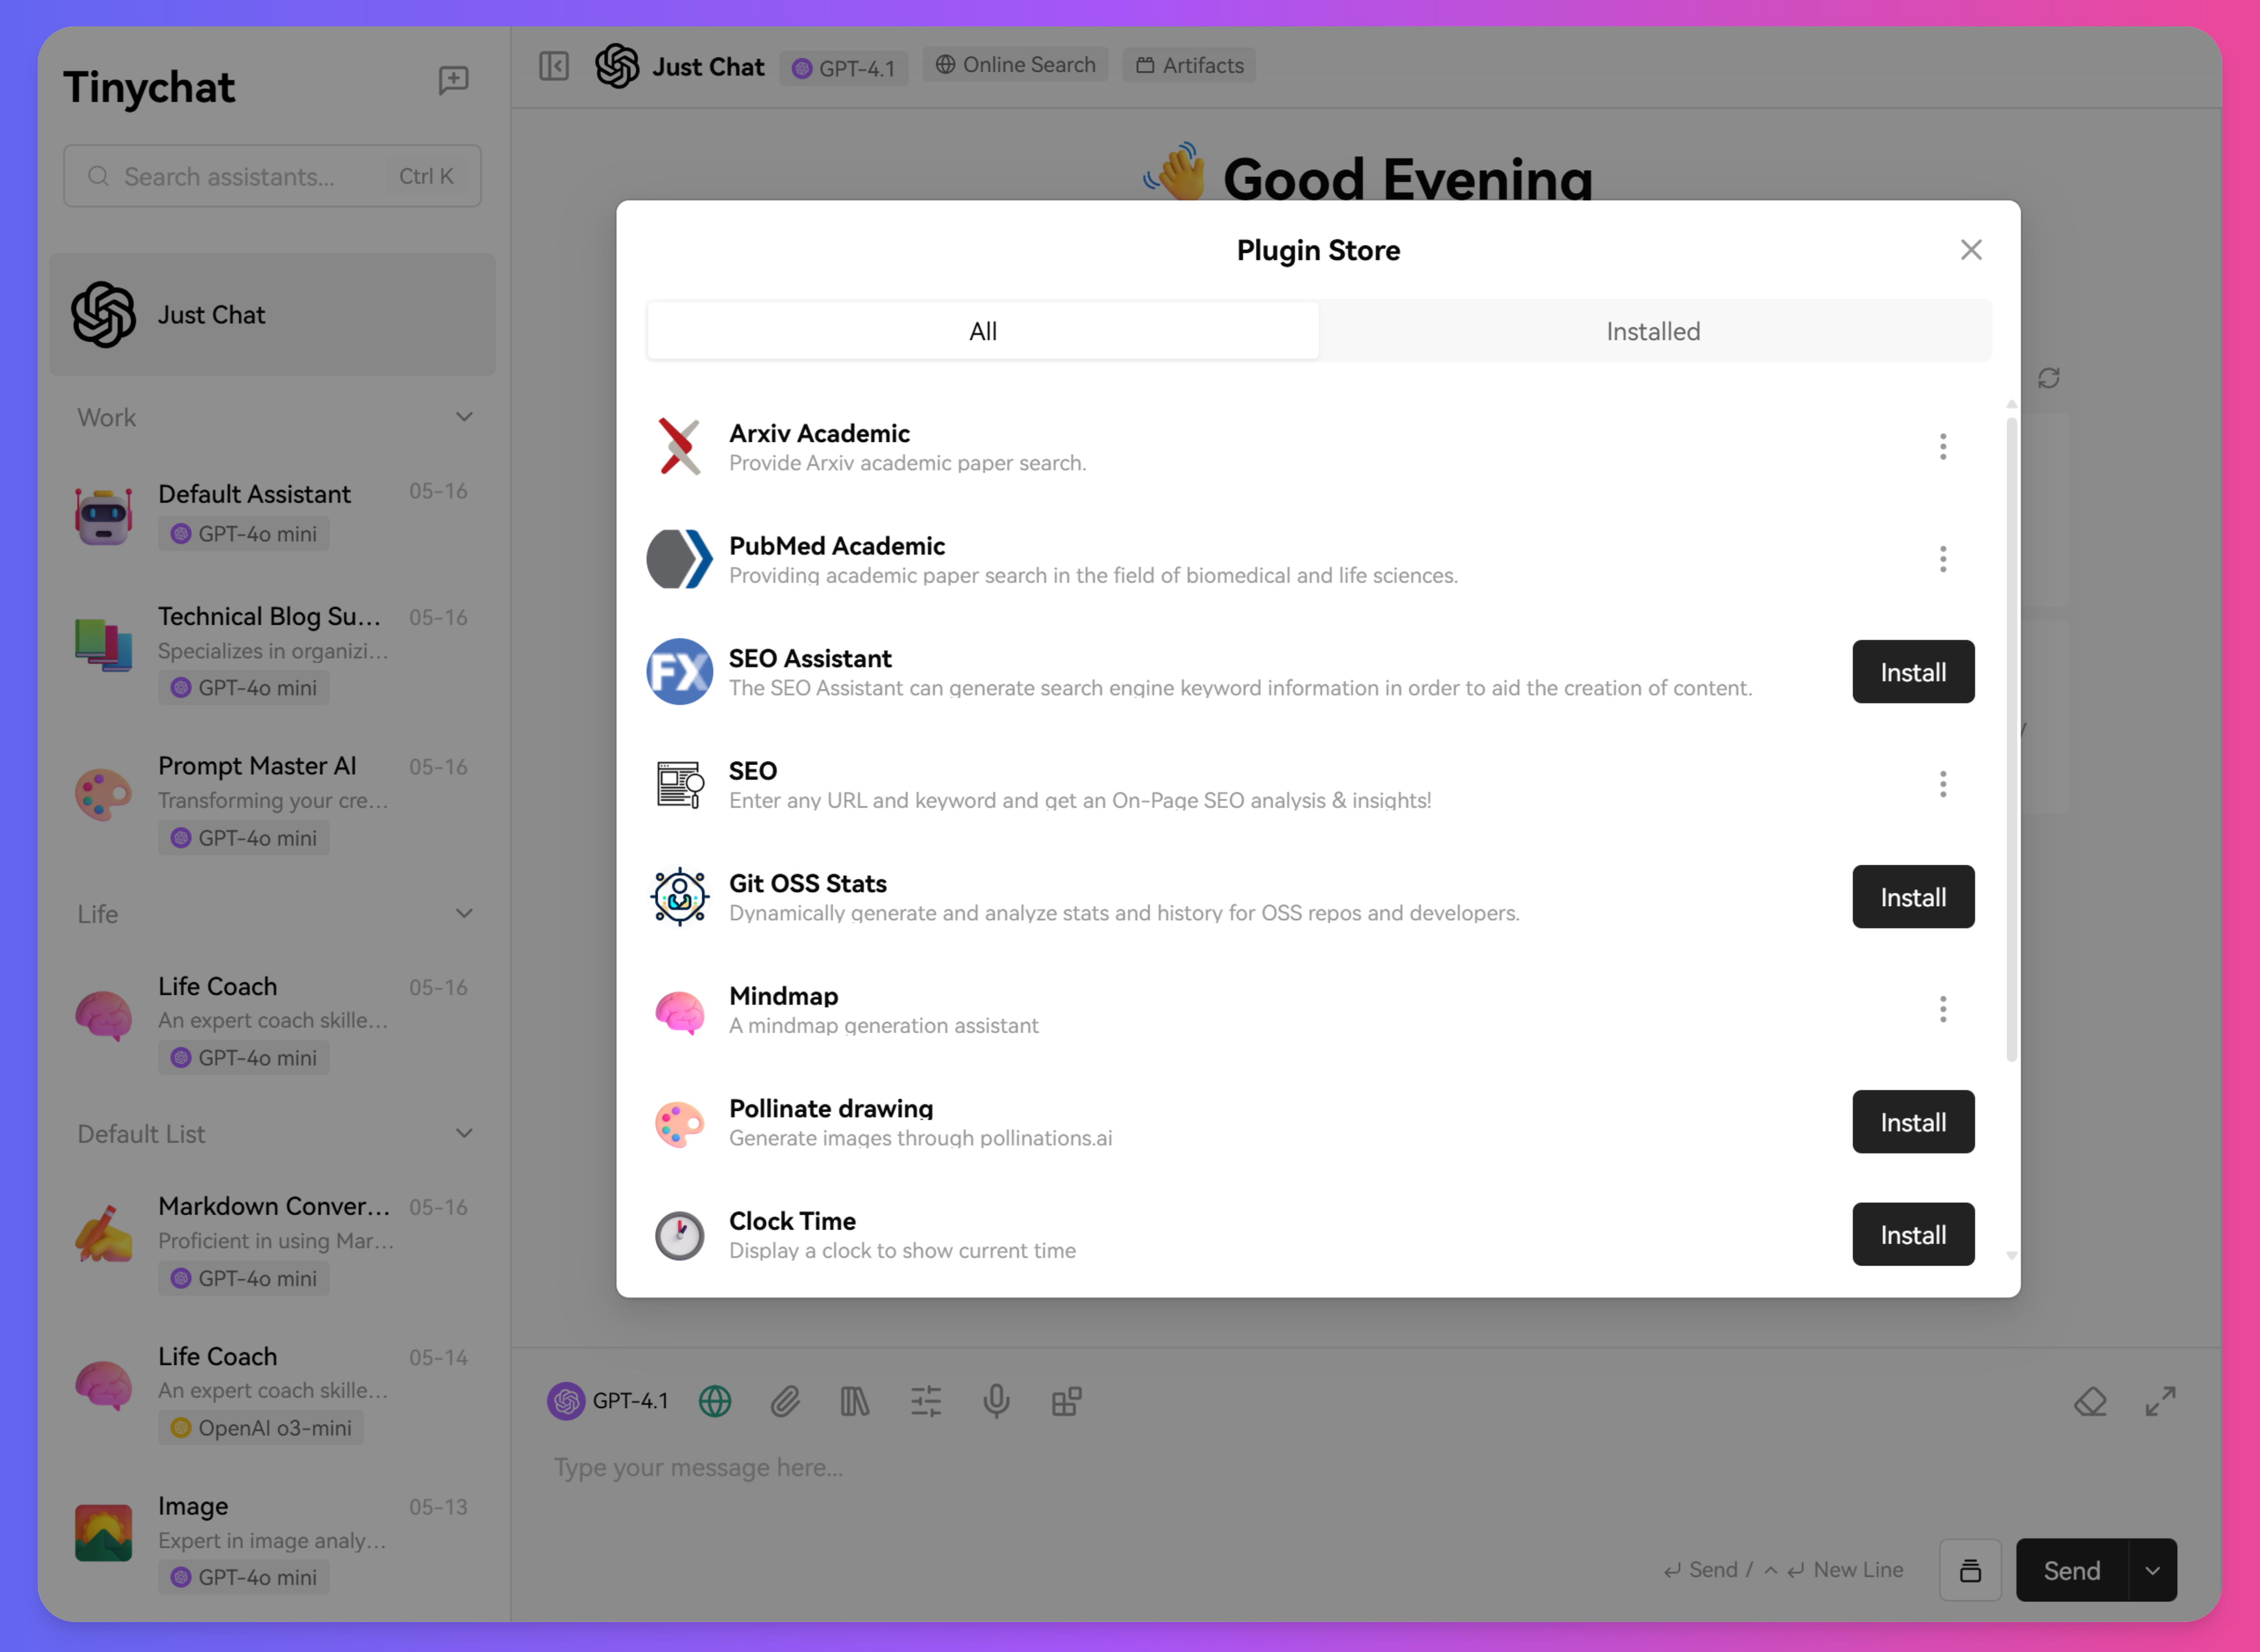Install the Git OSS Stats plugin
The height and width of the screenshot is (1652, 2260).
(x=1913, y=897)
